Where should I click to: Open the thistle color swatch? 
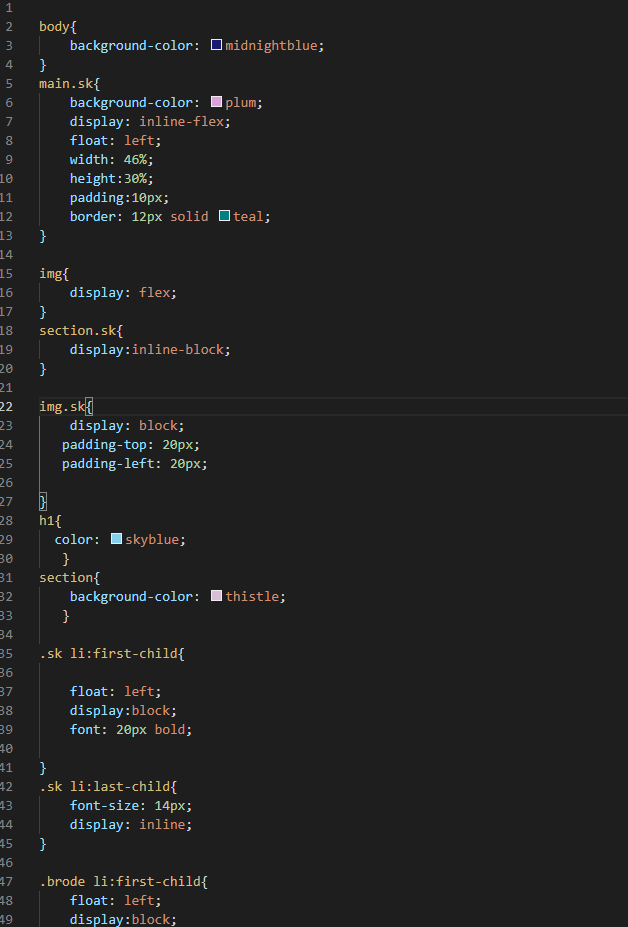click(216, 595)
